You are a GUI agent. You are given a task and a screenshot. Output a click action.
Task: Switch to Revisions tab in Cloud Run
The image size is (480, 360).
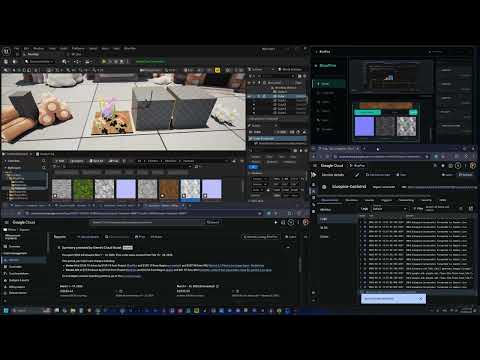tap(352, 200)
